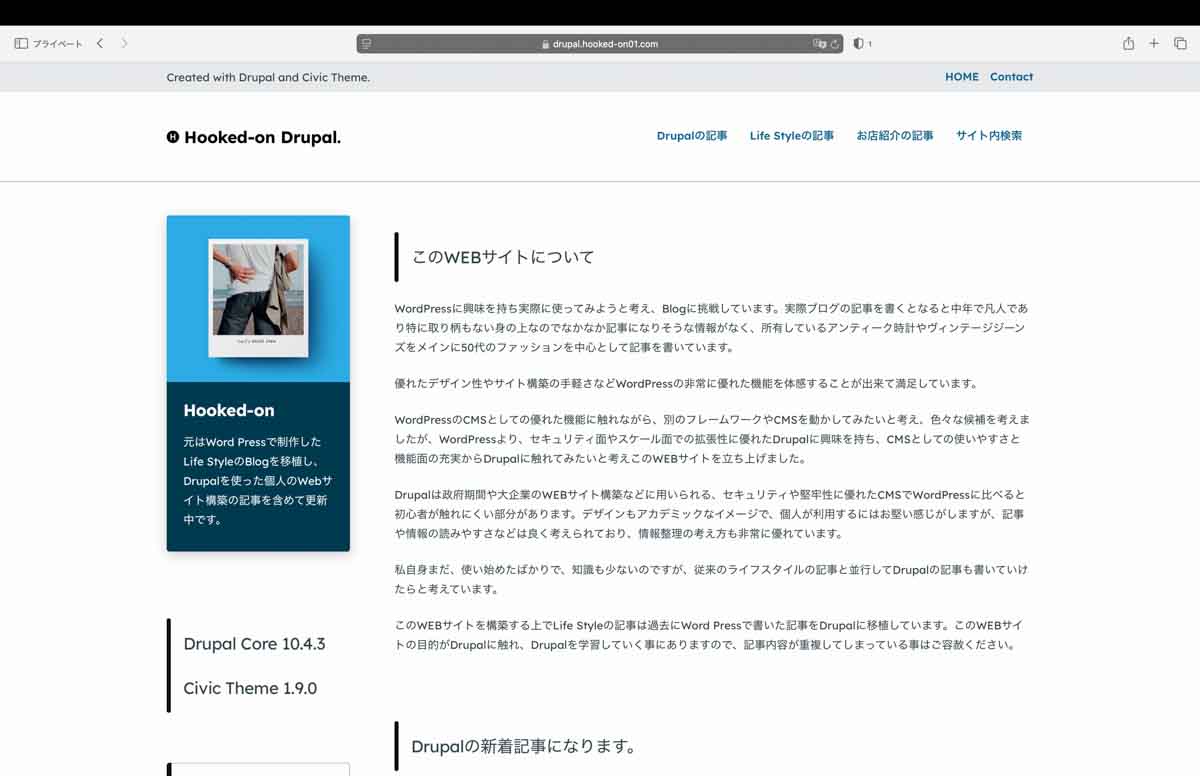The width and height of the screenshot is (1200, 776).
Task: Click 'Created with Drupal and Civic Theme.' text
Action: 268,77
